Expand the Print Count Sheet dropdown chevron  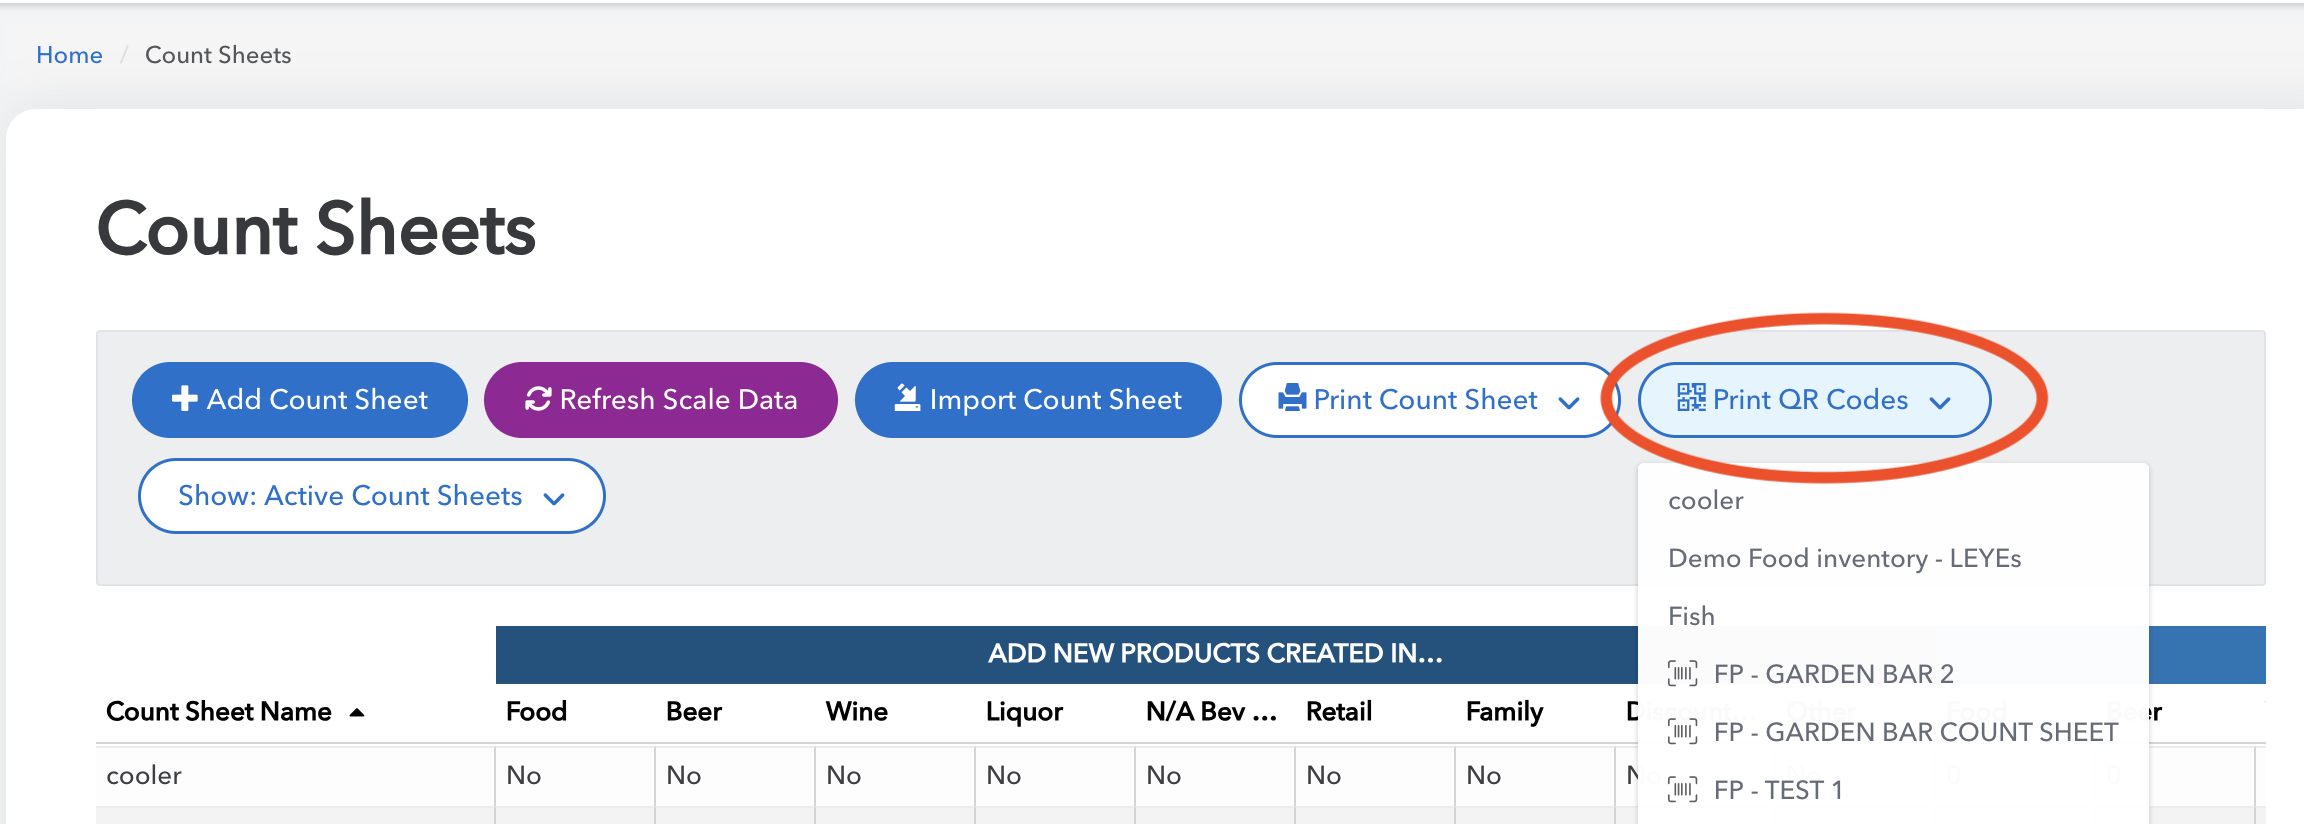[1569, 402]
